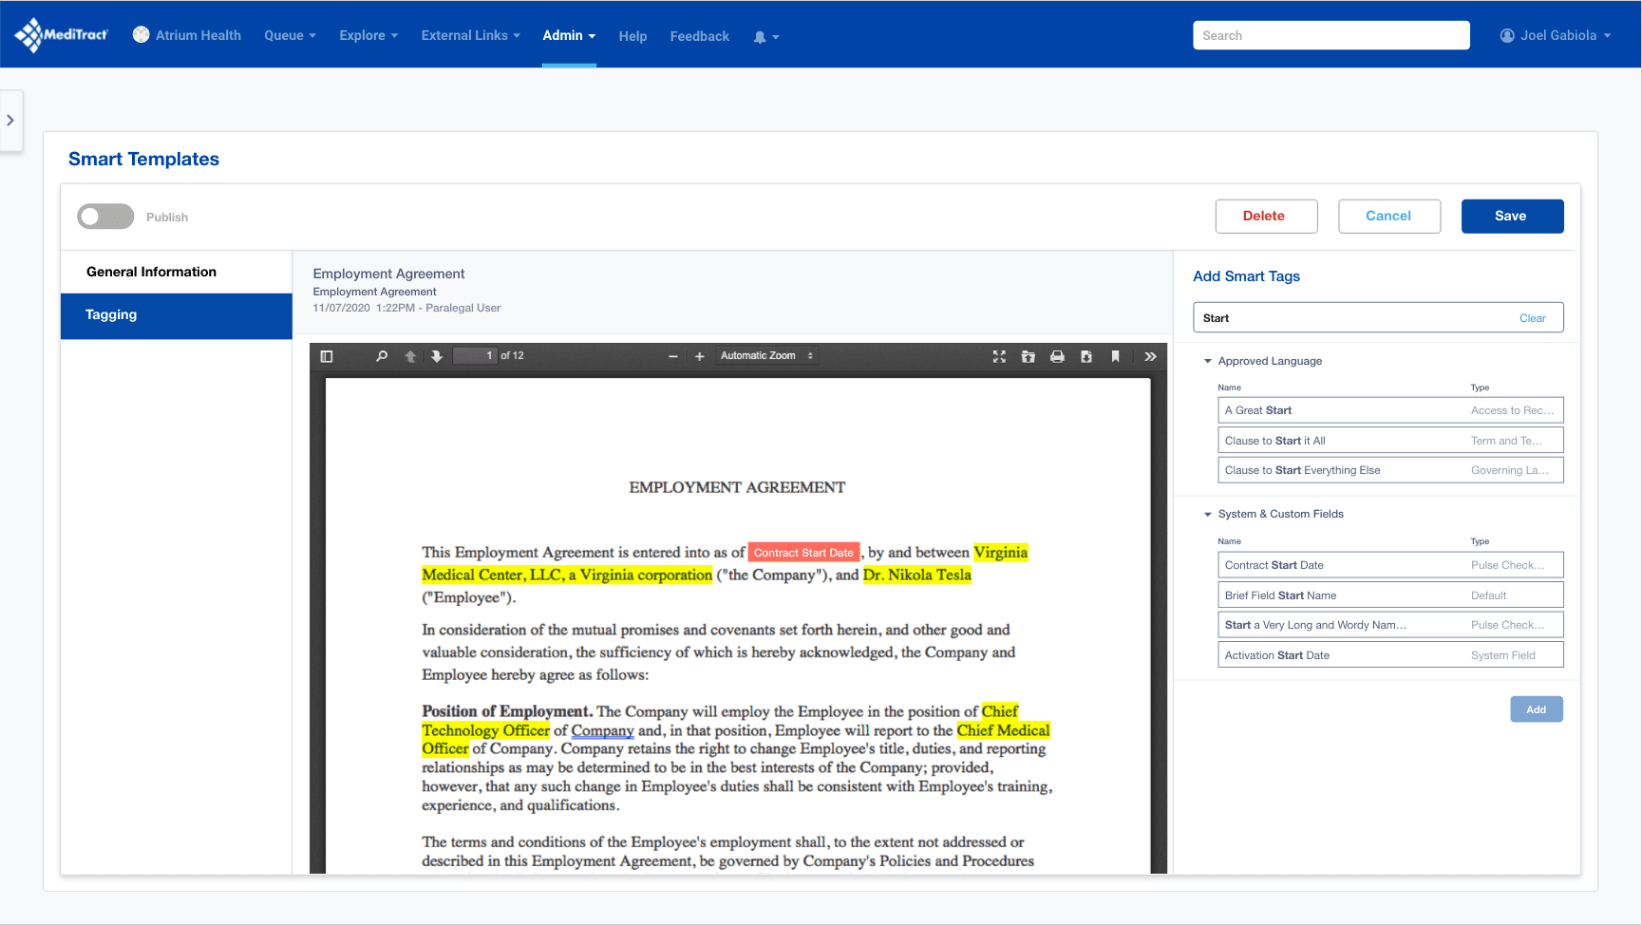The height and width of the screenshot is (925, 1642).
Task: Open the Automatic Zoom selector
Action: tap(767, 356)
